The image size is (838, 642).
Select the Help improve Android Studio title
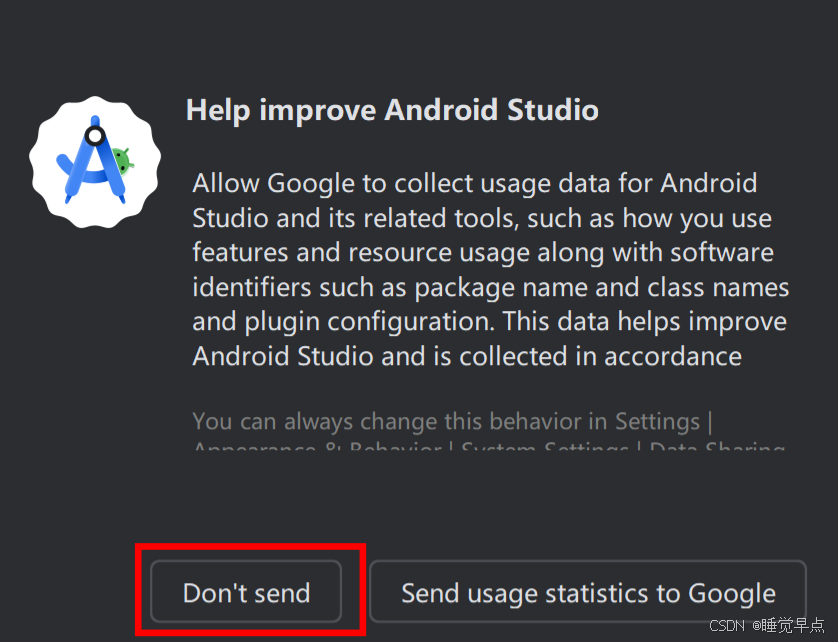click(x=392, y=110)
